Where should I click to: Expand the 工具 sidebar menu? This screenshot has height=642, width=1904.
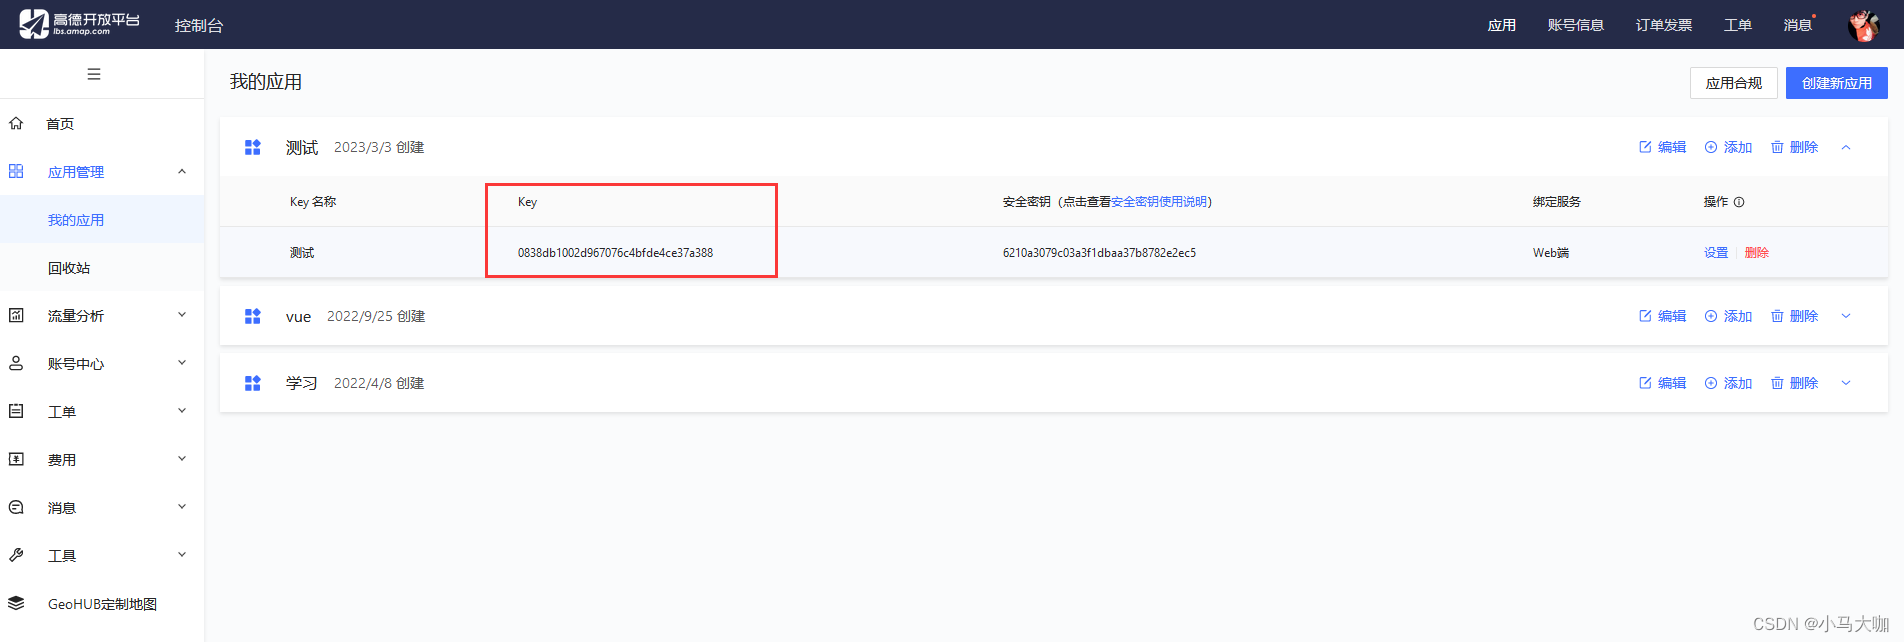(x=182, y=555)
